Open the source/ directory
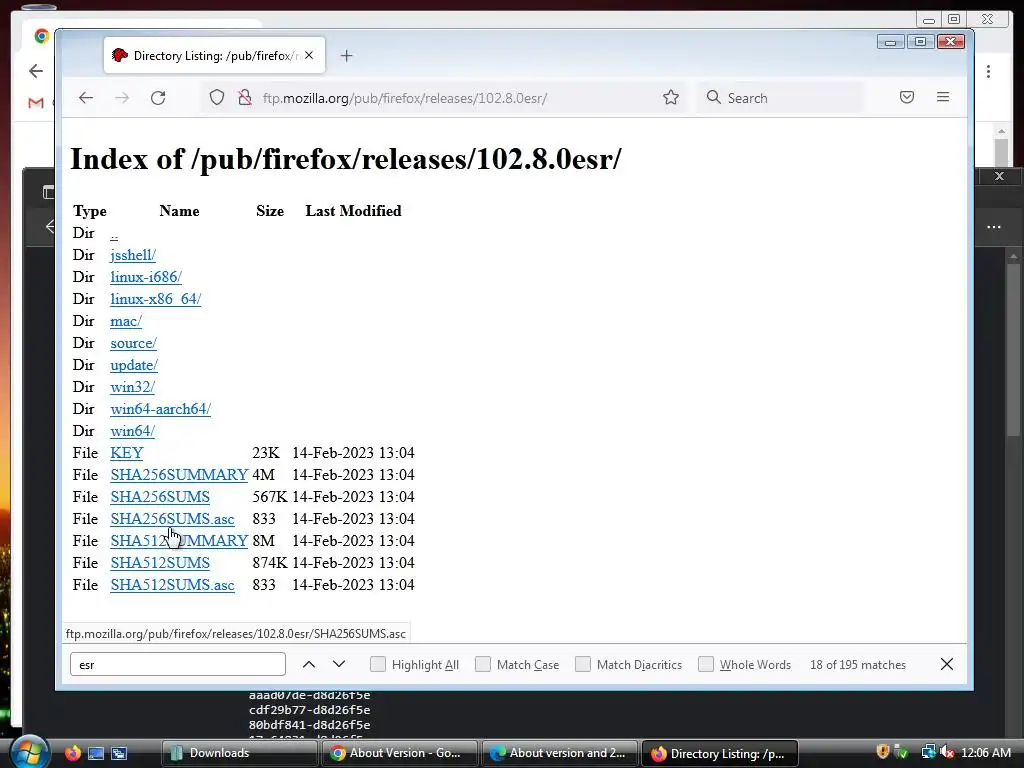The height and width of the screenshot is (768, 1024). click(x=133, y=343)
